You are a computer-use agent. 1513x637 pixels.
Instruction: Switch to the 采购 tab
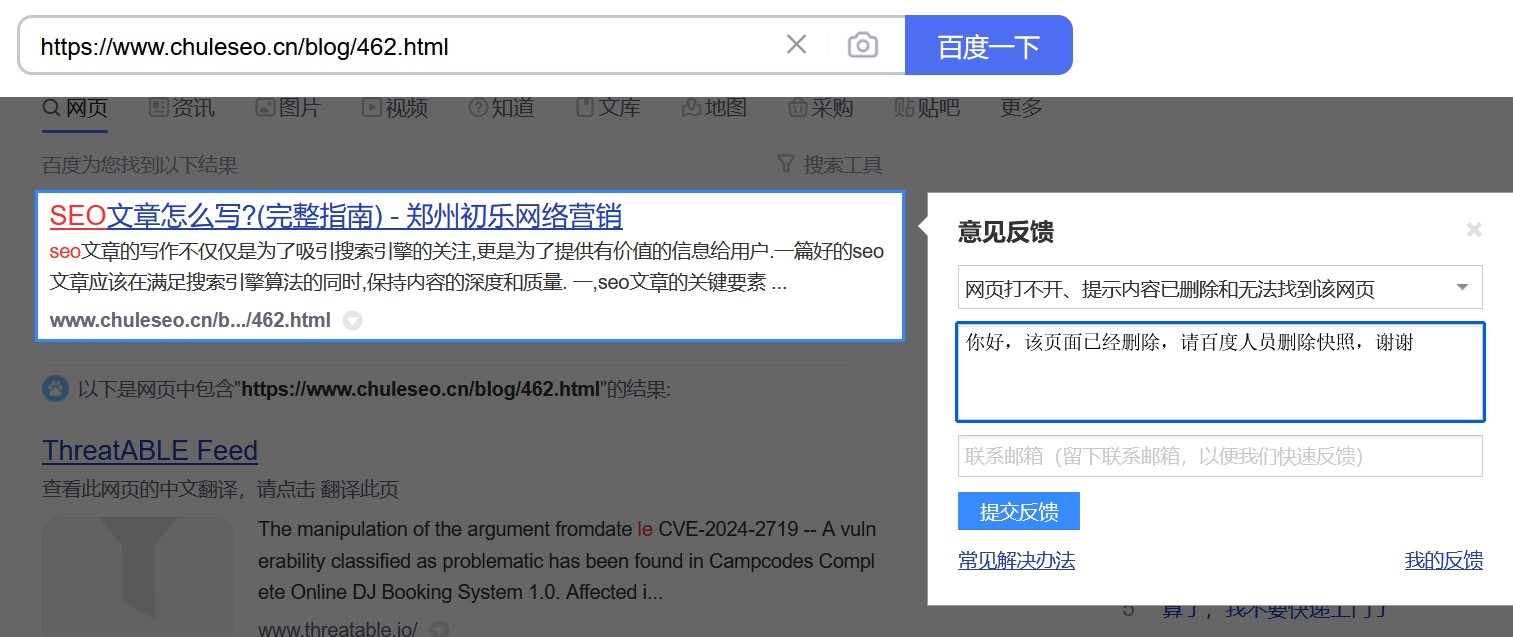(x=820, y=108)
